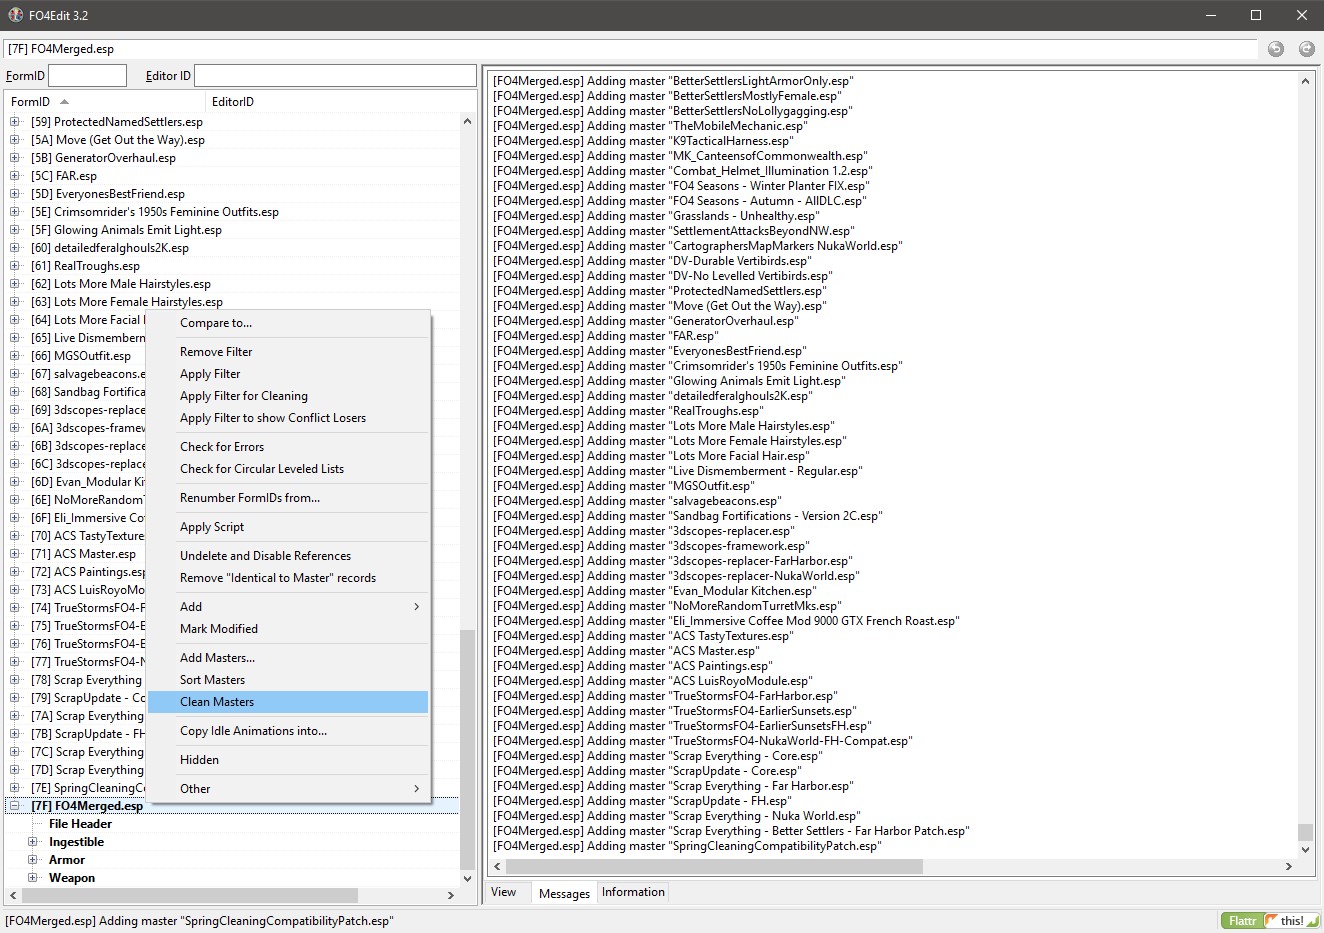
Task: Expand the [60] detailedferalghouls2K.esp node
Action: 15,248
